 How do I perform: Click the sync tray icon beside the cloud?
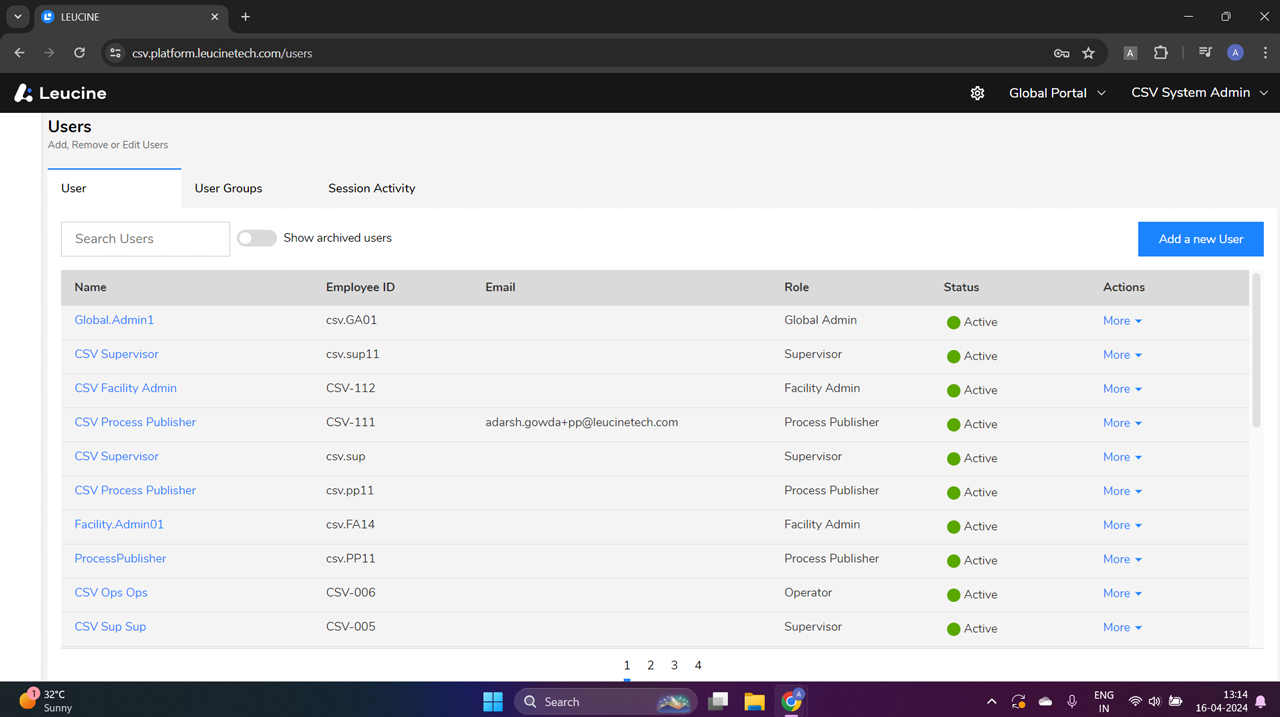1018,701
